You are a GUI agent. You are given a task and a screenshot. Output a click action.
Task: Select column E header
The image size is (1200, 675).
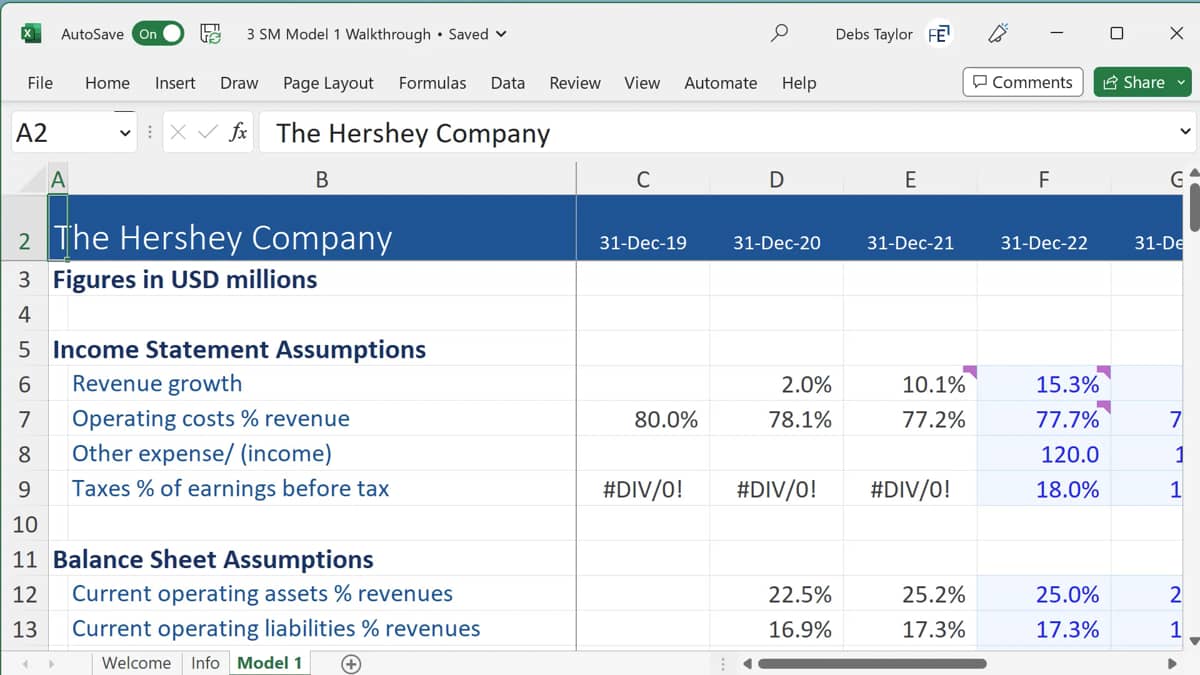tap(910, 180)
